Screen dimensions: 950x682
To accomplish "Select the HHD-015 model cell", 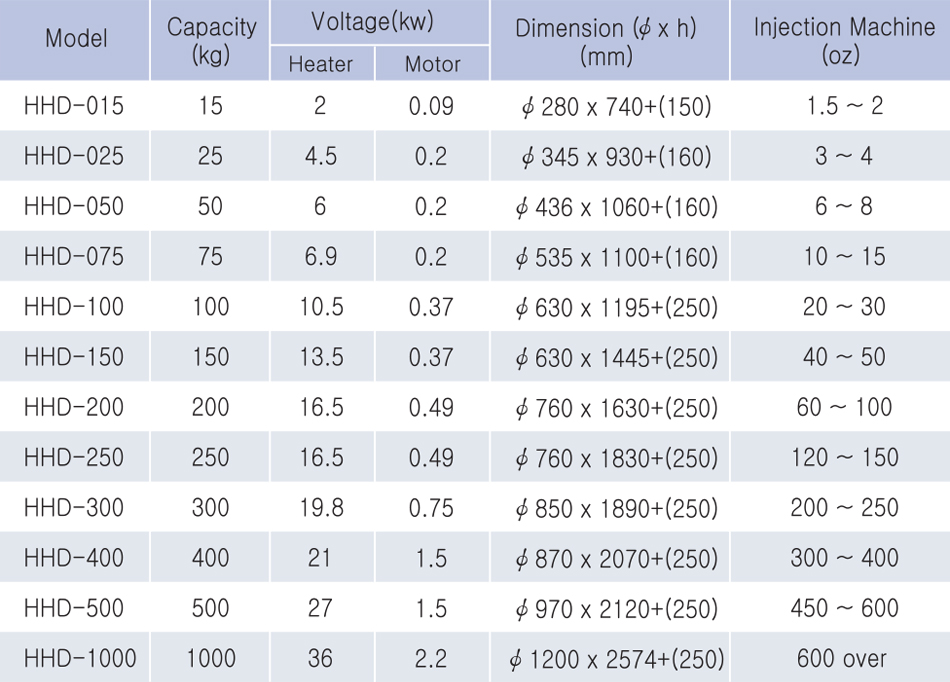I will pos(74,106).
